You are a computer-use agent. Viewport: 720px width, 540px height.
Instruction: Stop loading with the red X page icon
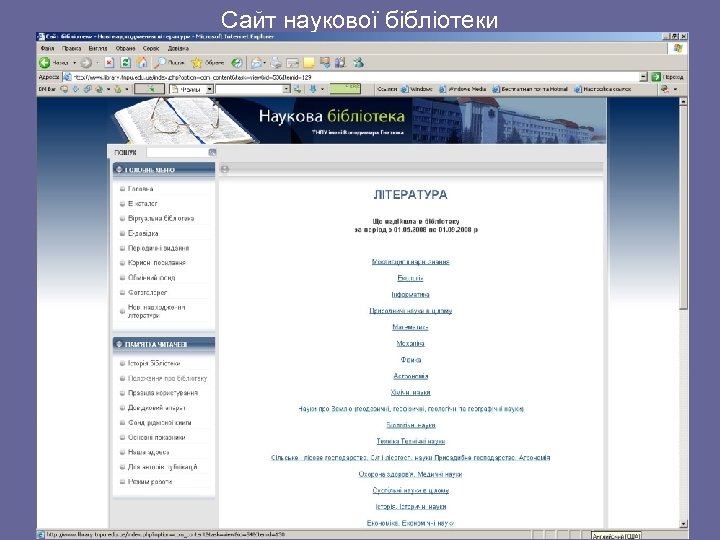(109, 62)
